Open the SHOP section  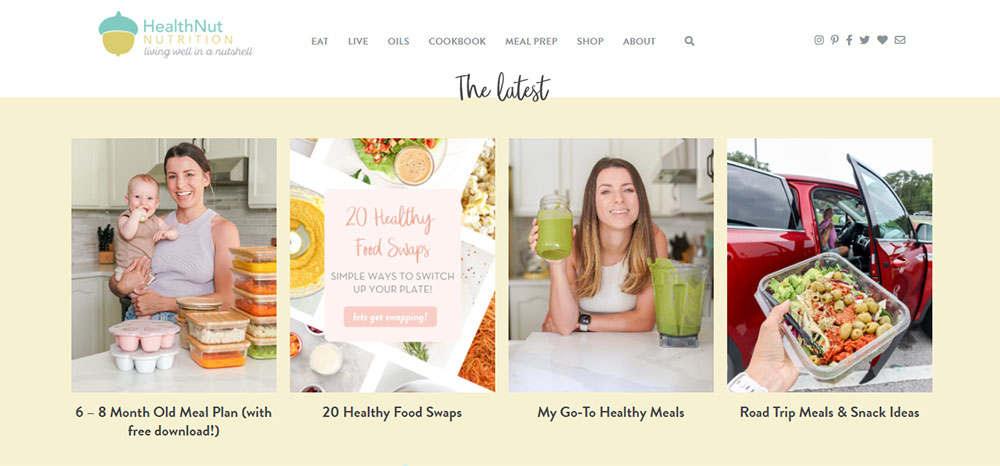[590, 41]
